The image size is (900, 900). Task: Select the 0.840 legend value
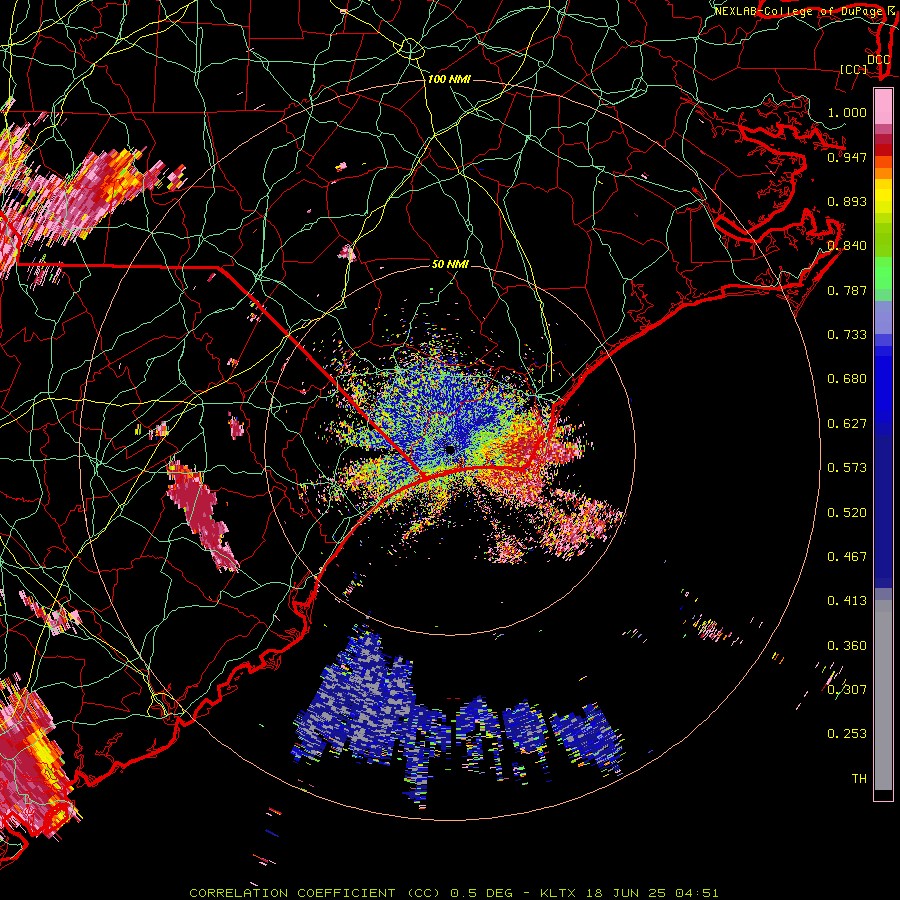pyautogui.click(x=847, y=246)
